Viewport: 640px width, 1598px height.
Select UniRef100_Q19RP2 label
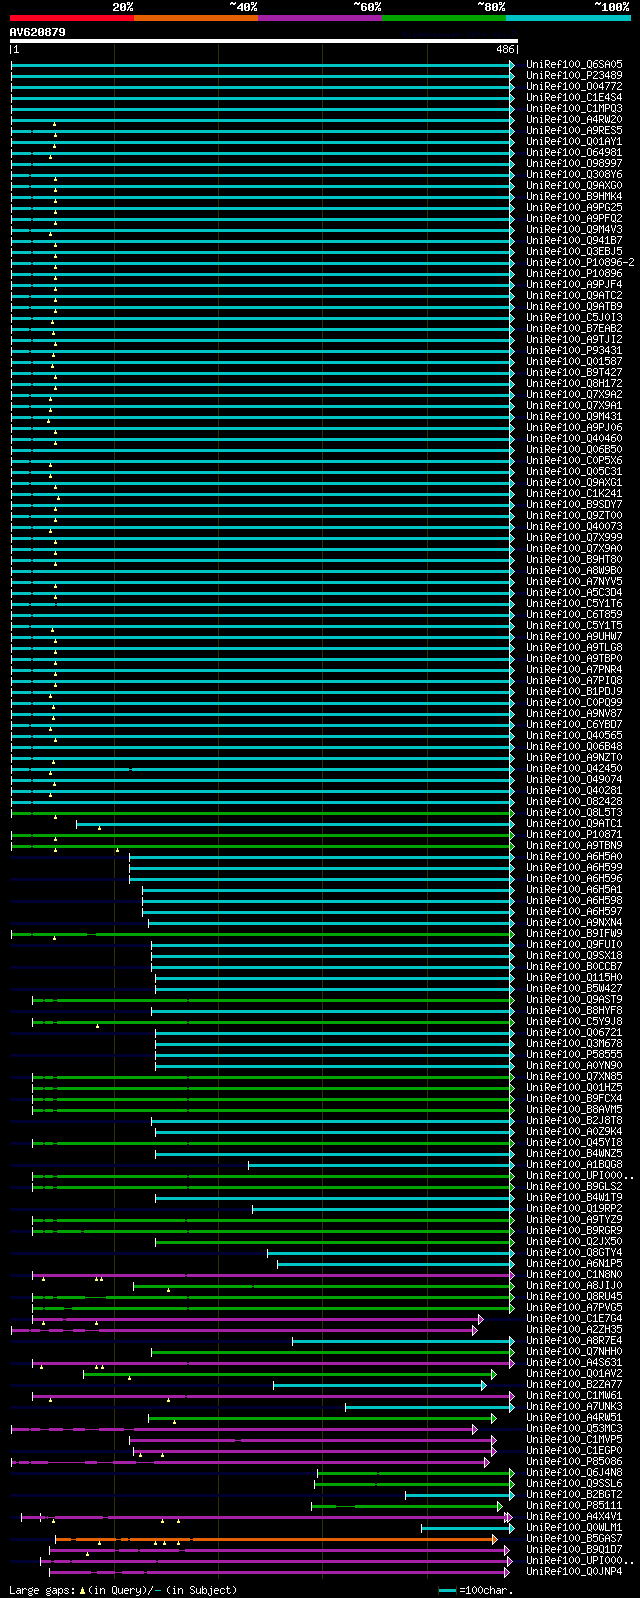click(x=574, y=1208)
